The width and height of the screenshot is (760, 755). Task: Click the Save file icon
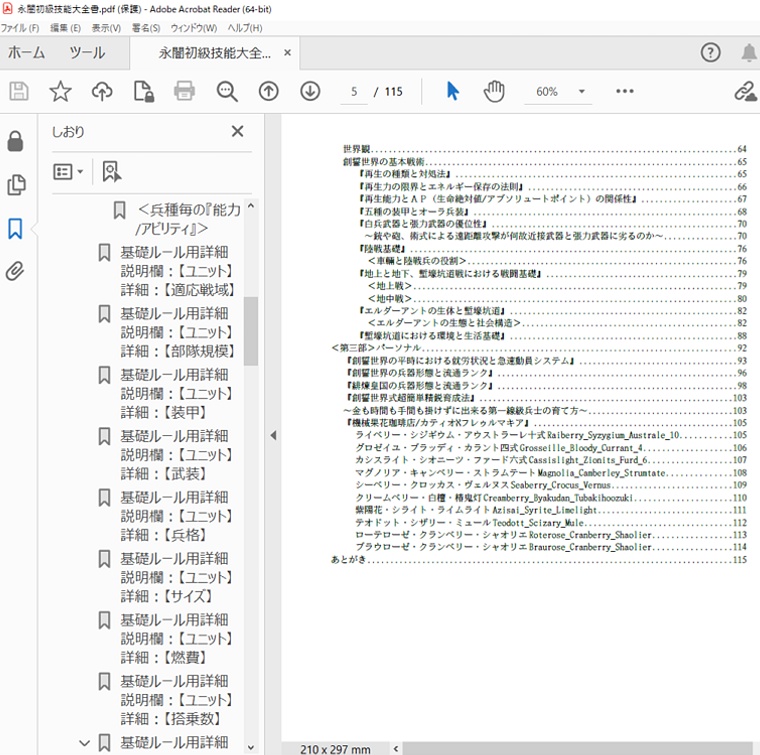click(19, 91)
